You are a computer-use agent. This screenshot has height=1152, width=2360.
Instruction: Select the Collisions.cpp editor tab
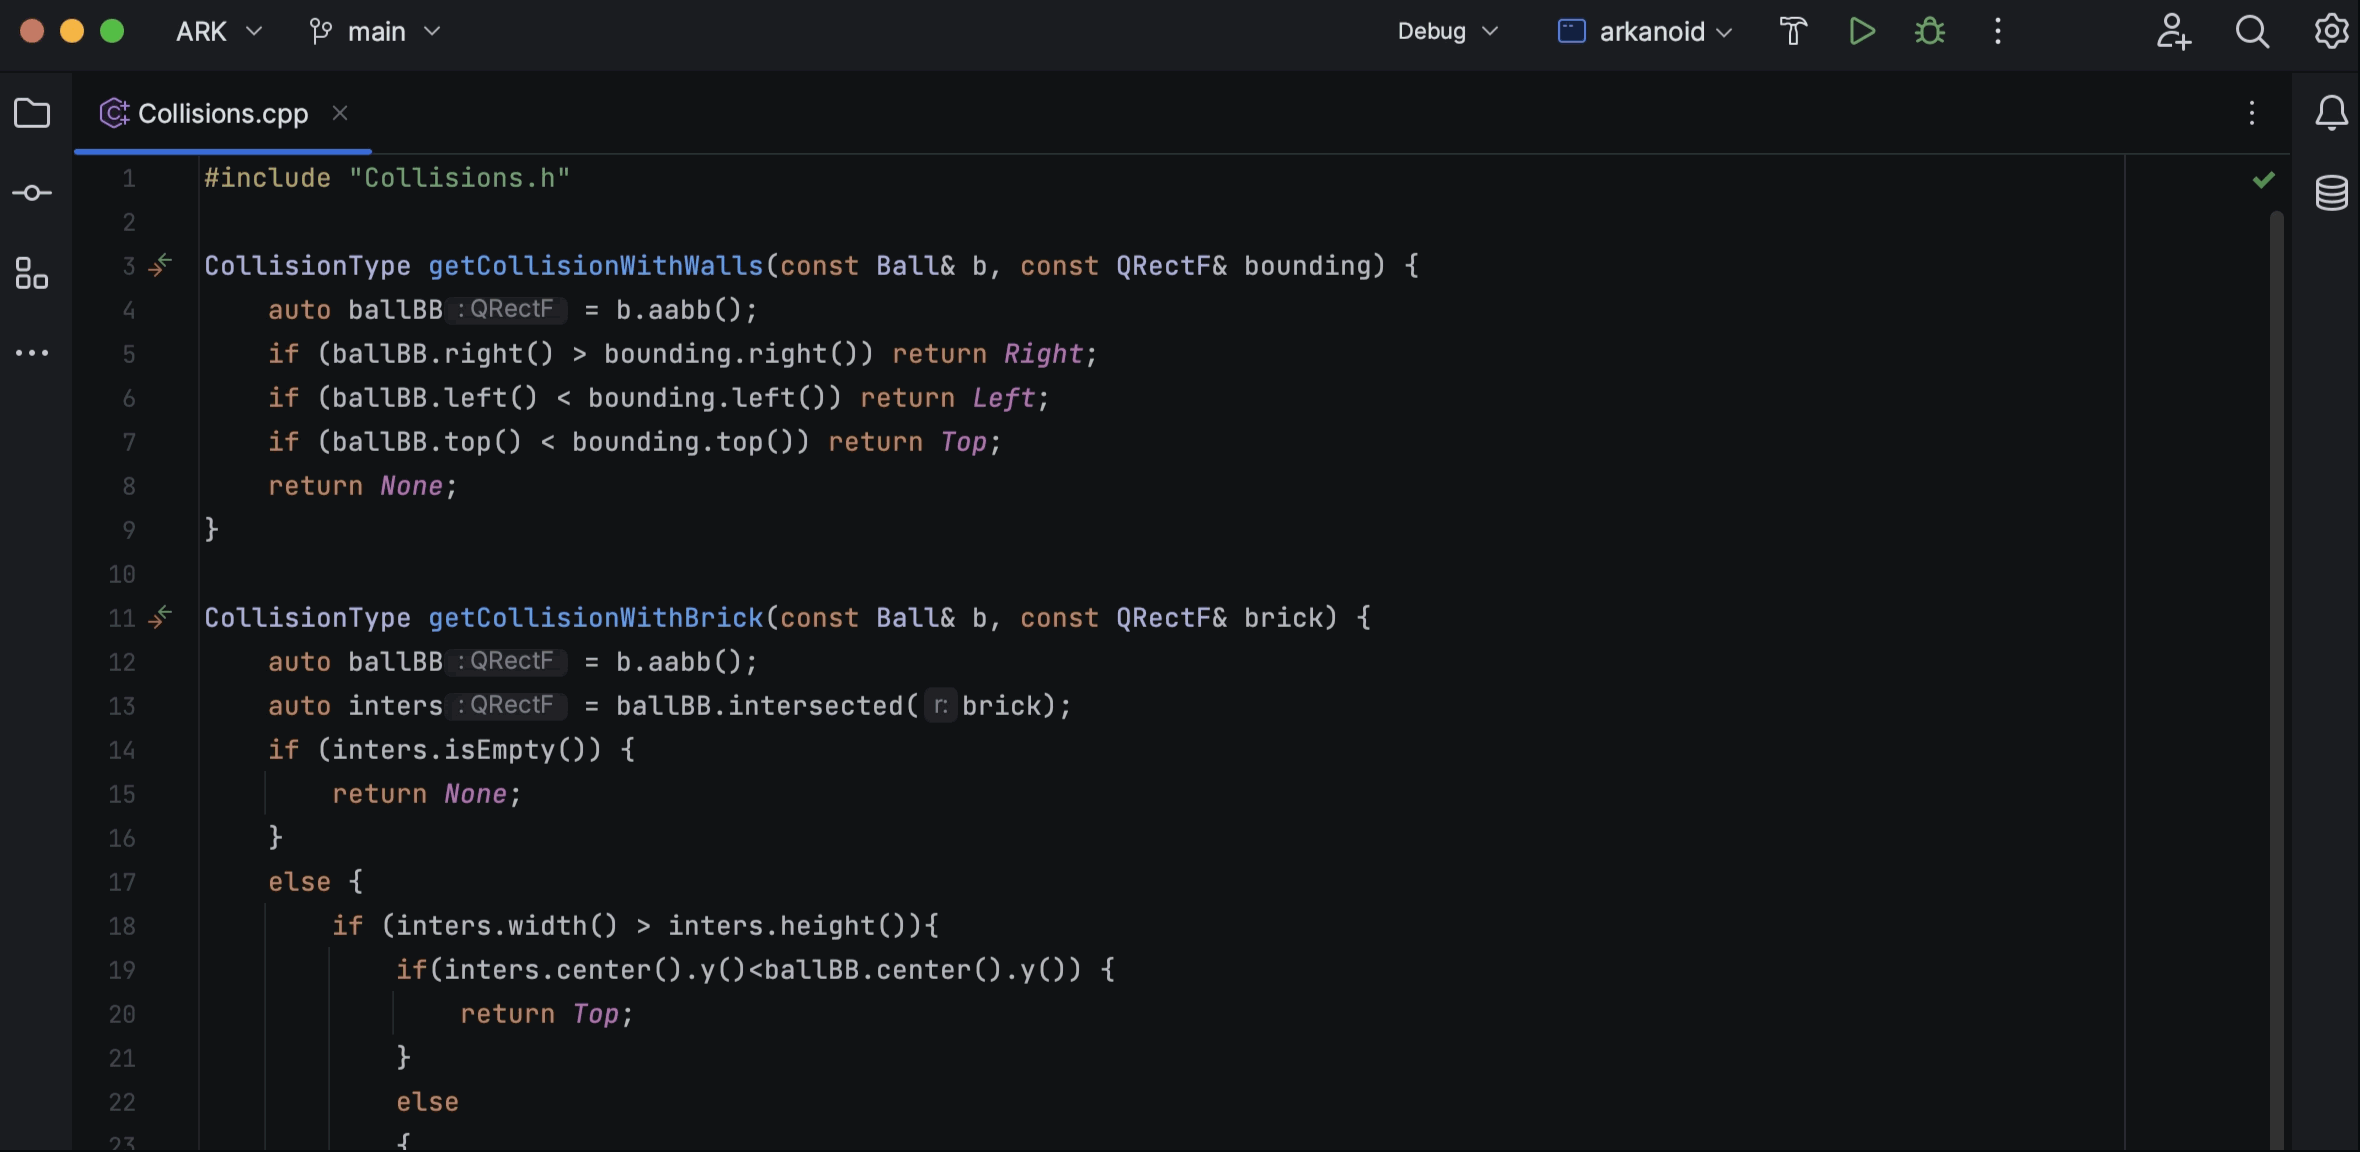pyautogui.click(x=222, y=114)
